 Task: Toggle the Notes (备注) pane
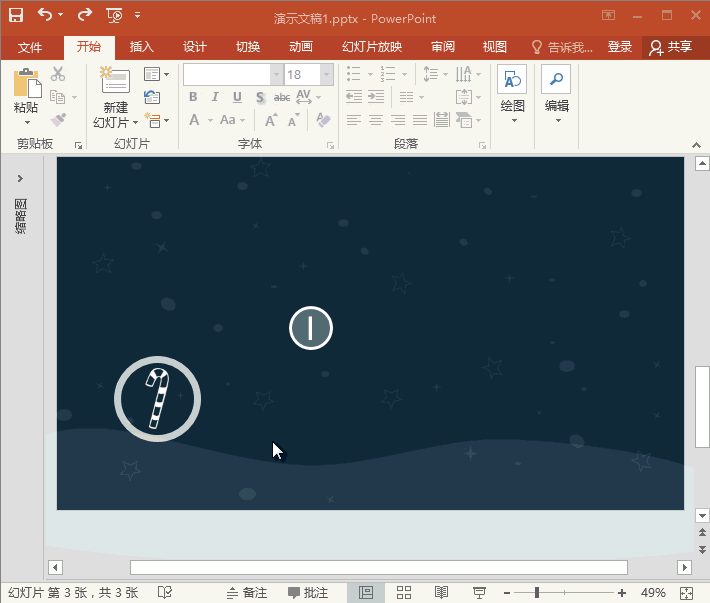[x=247, y=593]
